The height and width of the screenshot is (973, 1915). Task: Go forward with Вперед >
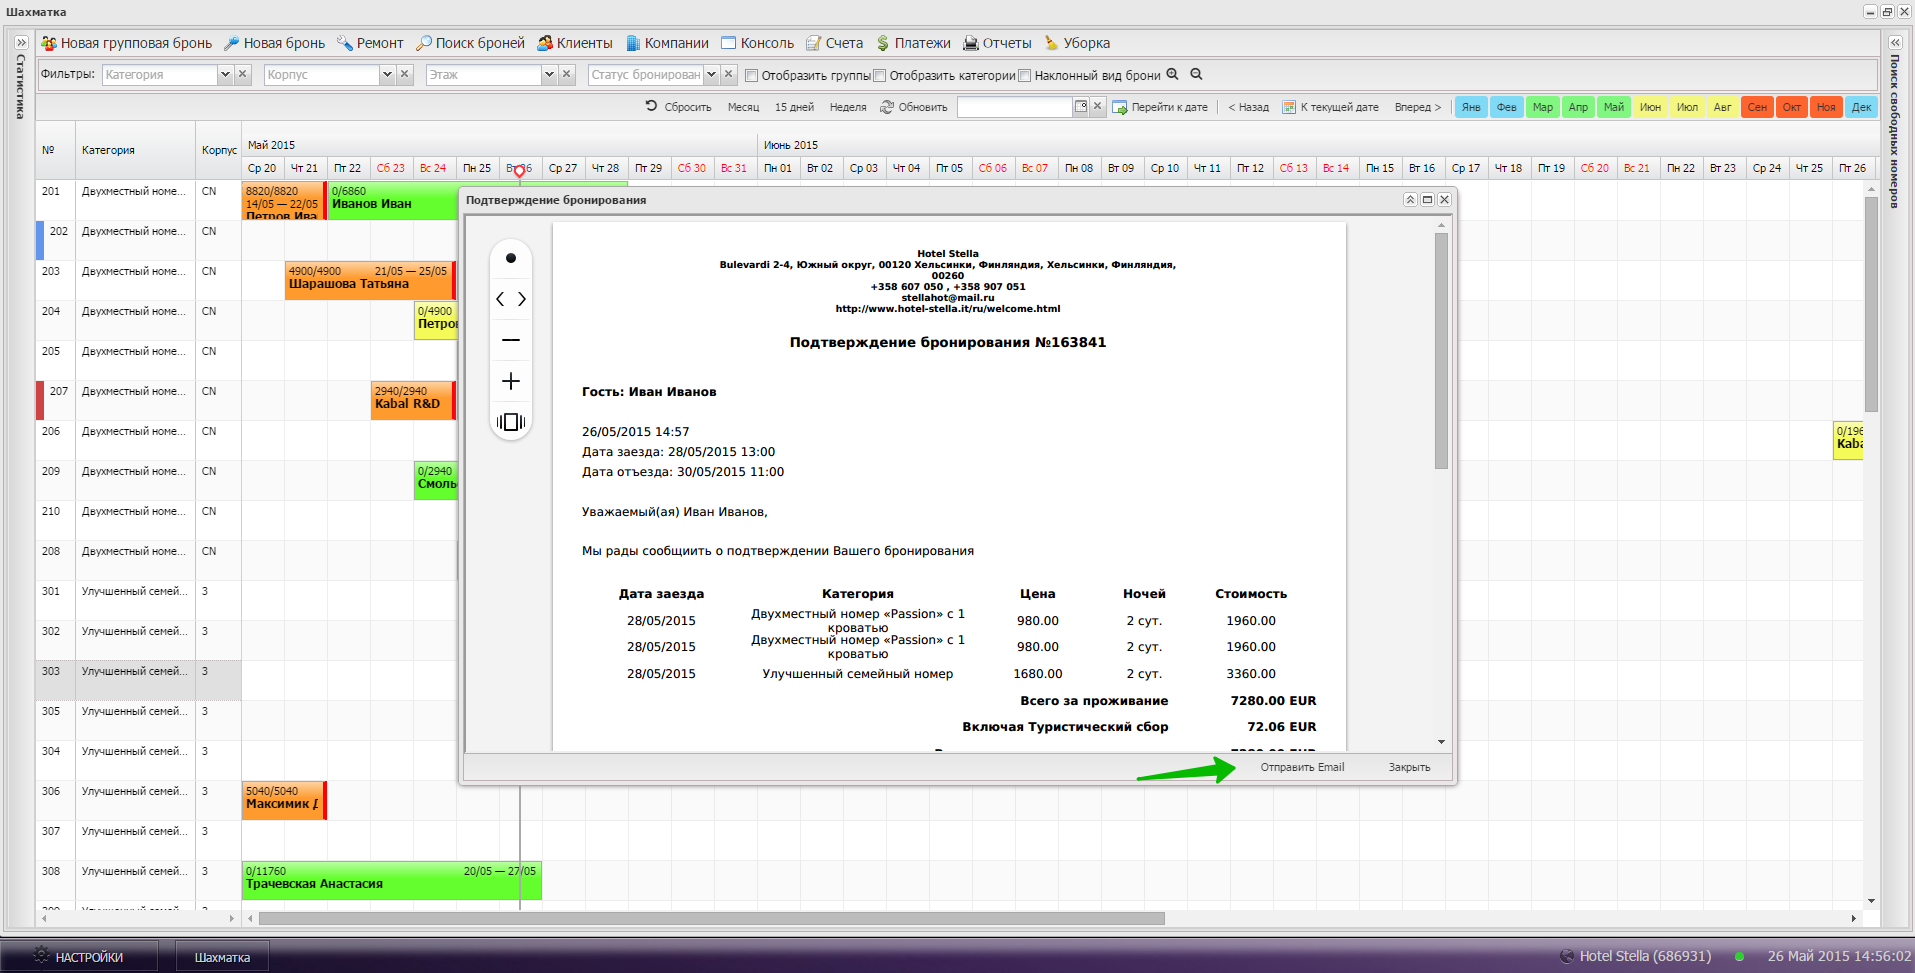point(1418,107)
